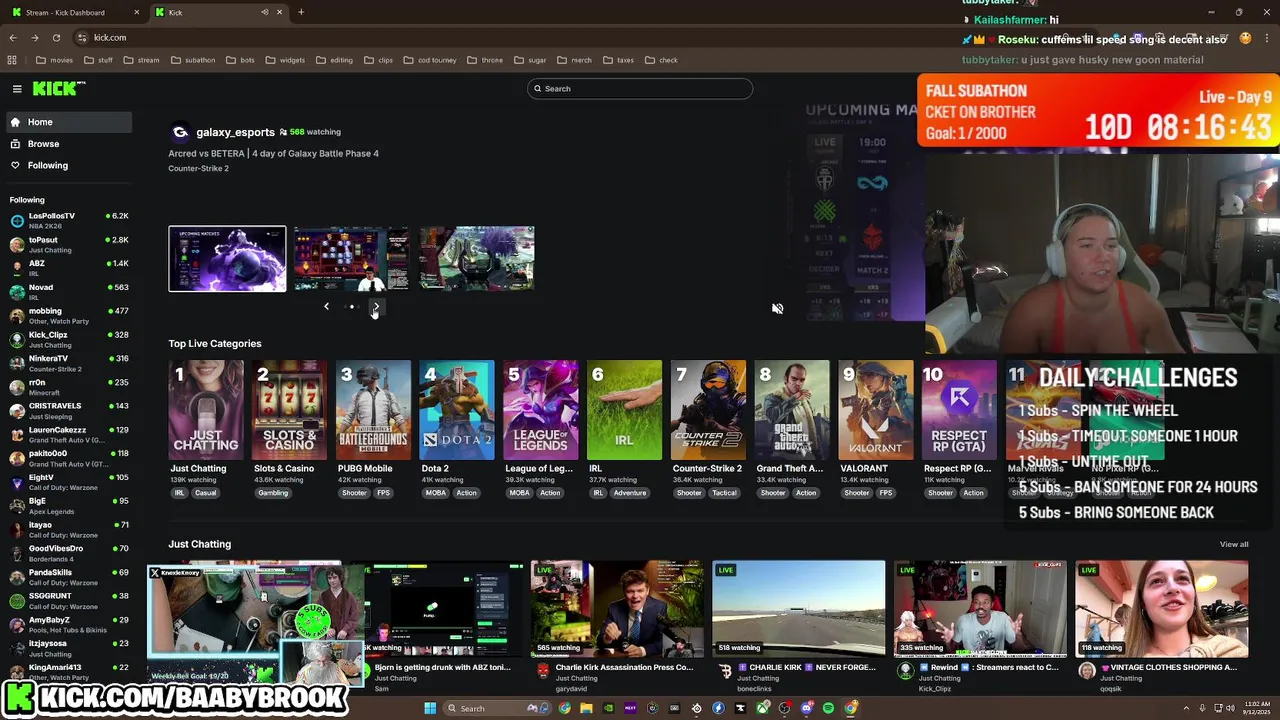Click browser forward arrow
1280x720 pixels.
35,38
